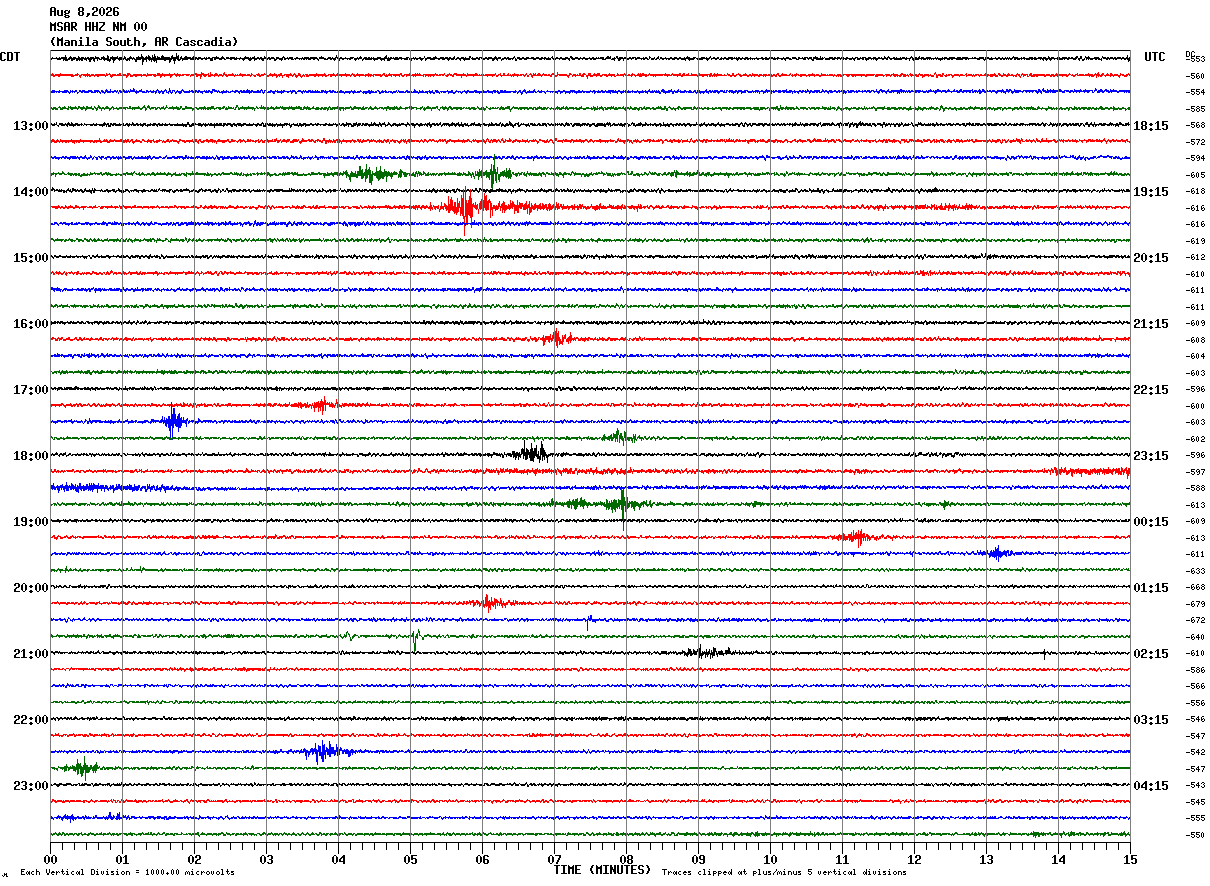Click the 19:15 UTC time label
Screen dimensions: 1210x886
1151,192
